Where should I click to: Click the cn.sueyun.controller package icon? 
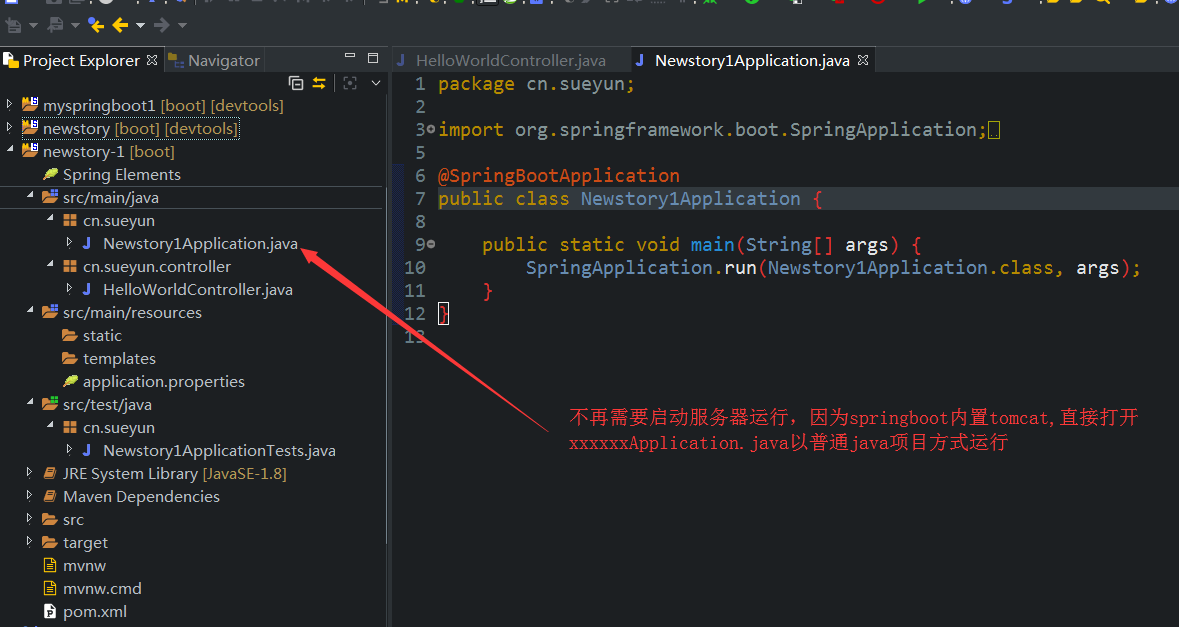coord(70,266)
